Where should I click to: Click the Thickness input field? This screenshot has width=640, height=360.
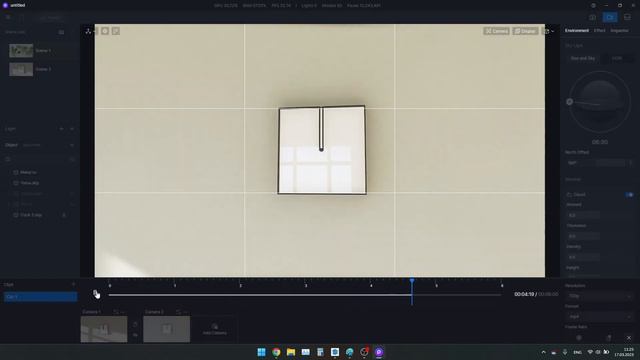pos(583,236)
